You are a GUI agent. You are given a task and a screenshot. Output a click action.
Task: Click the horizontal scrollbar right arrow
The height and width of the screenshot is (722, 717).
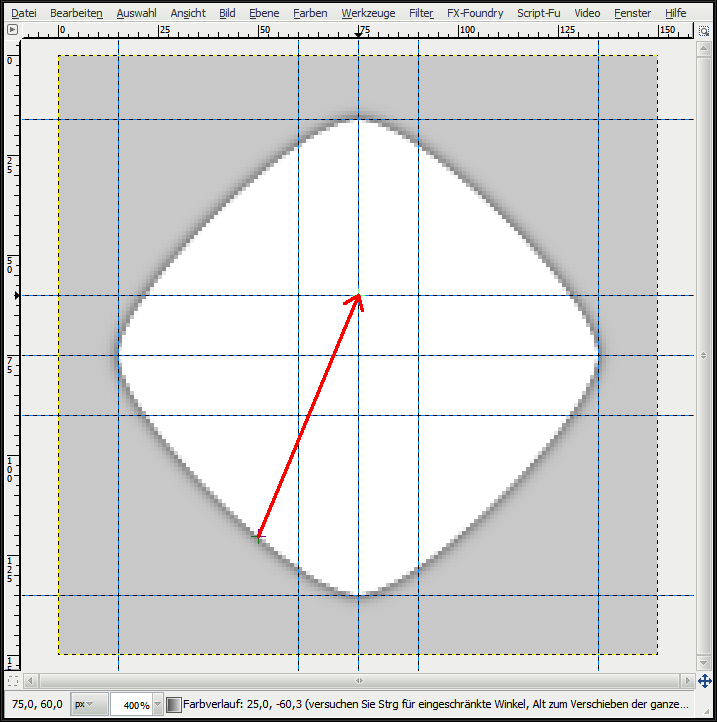[687, 680]
